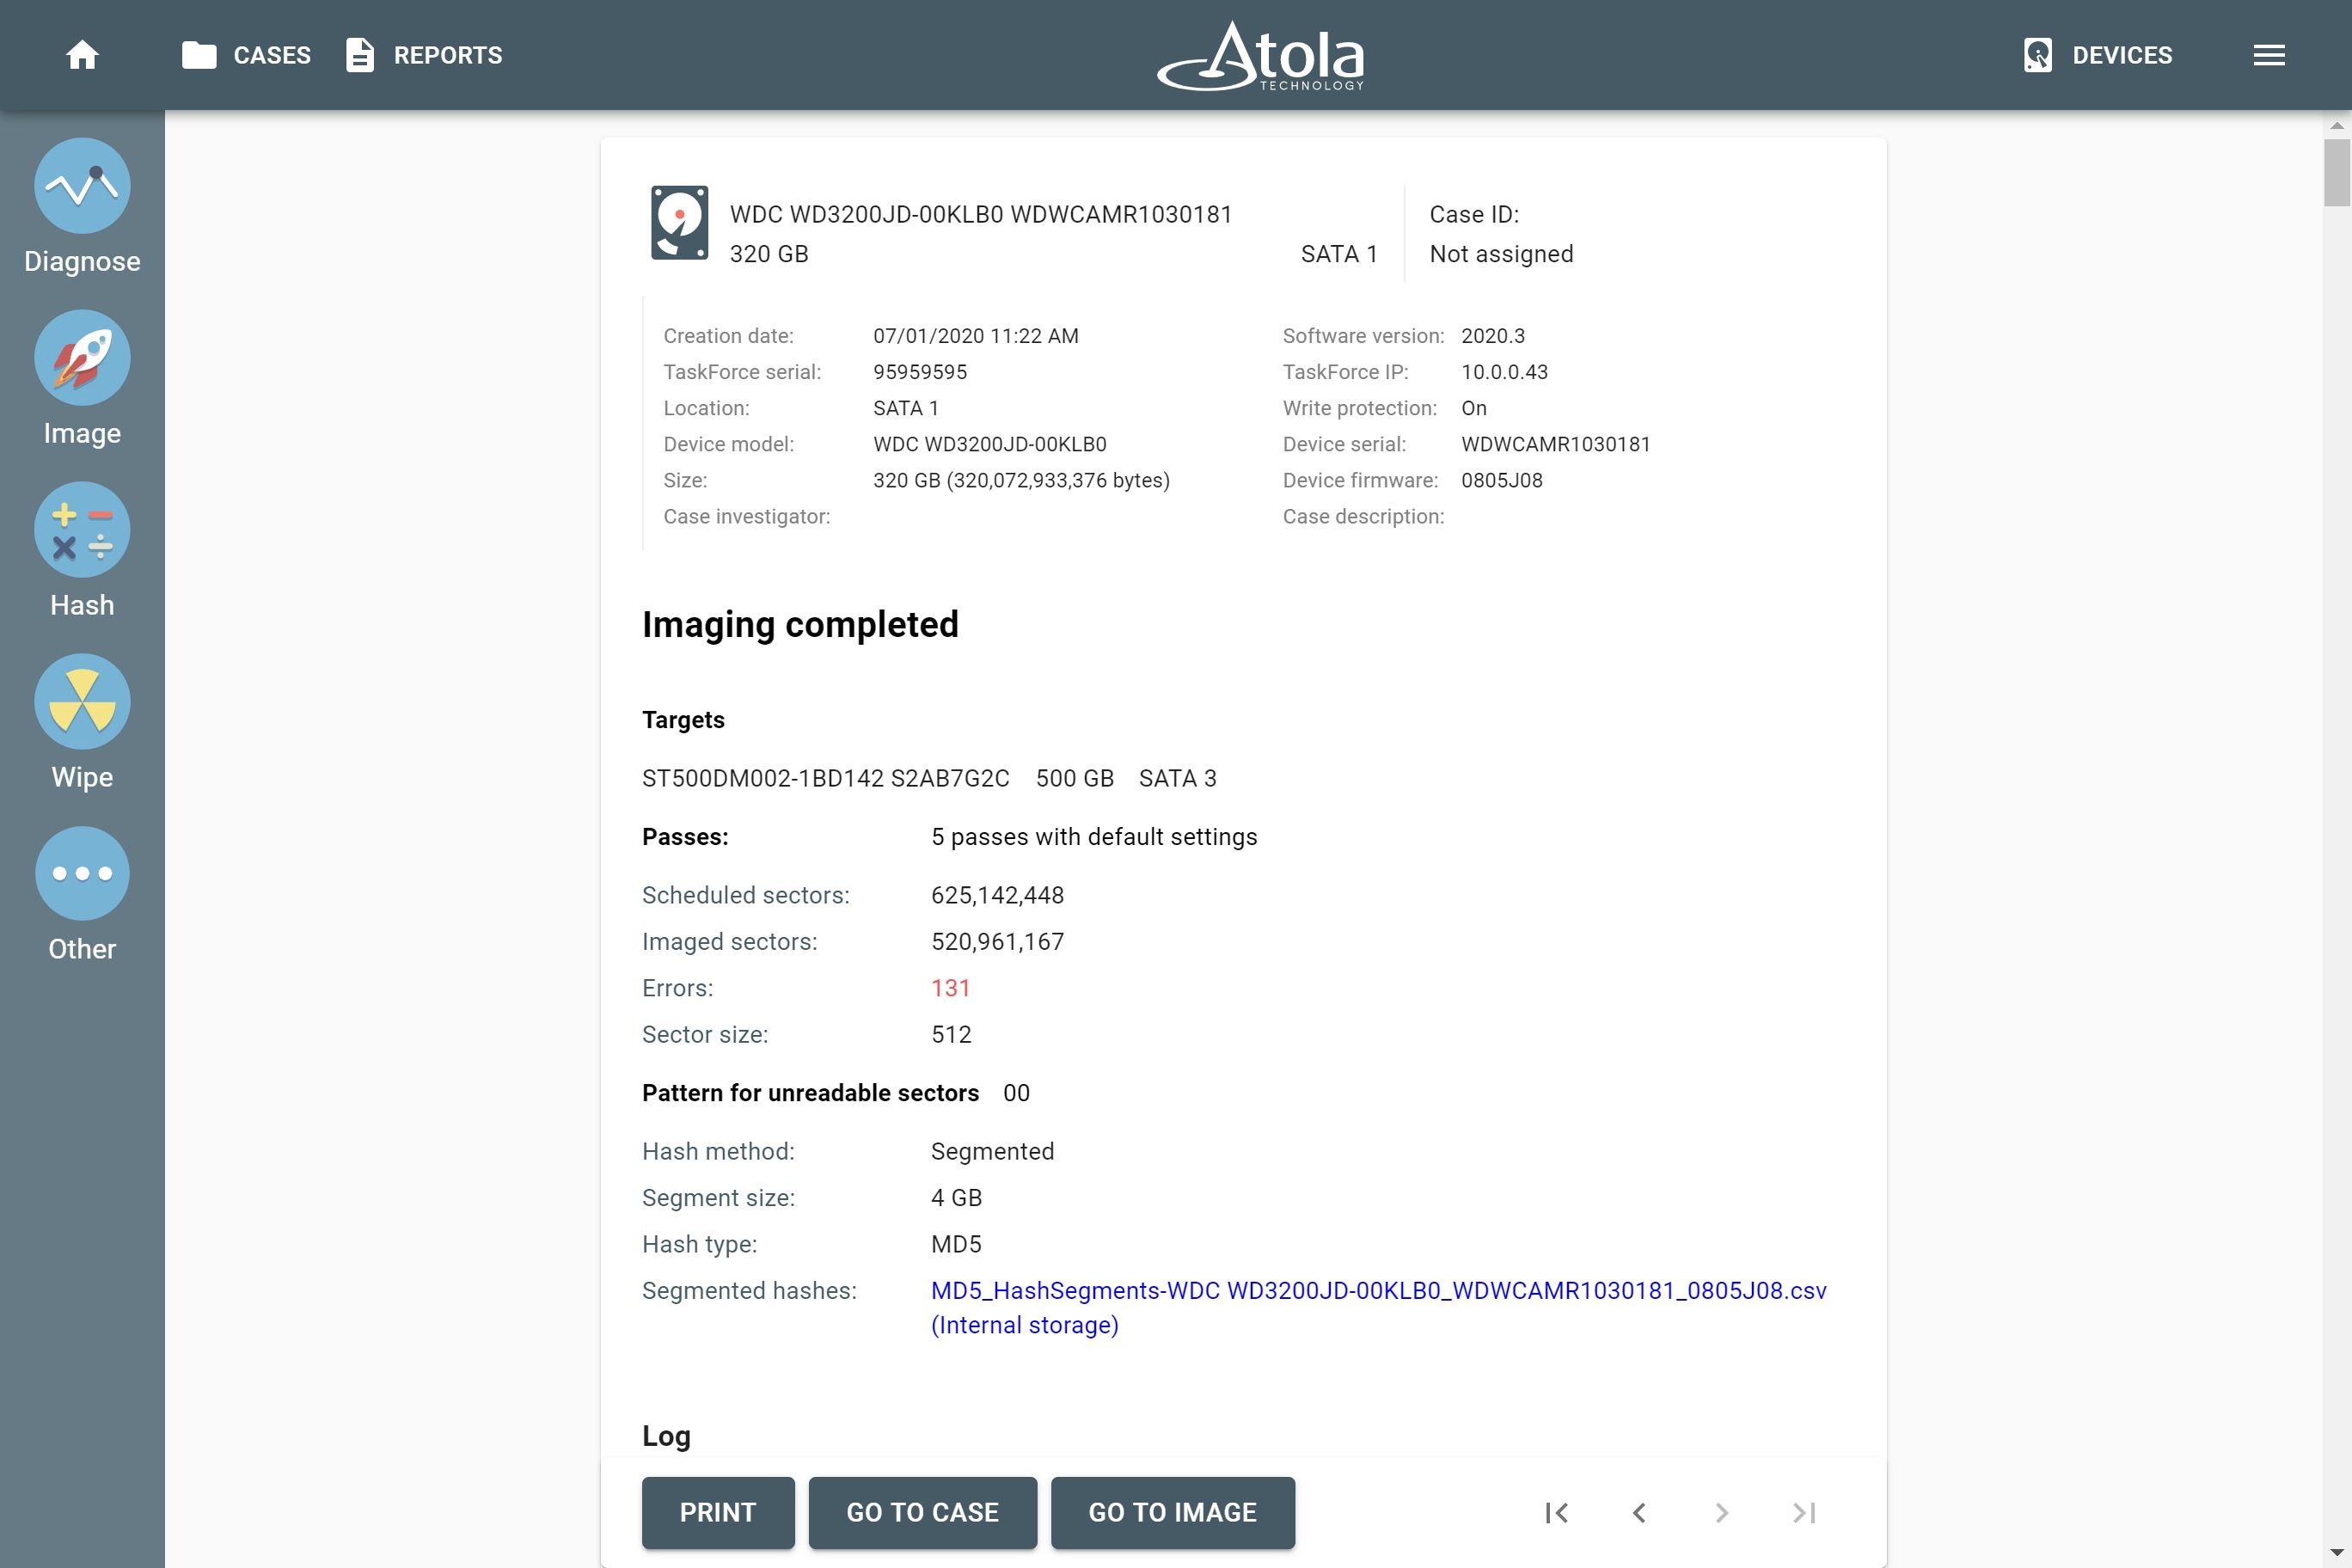Image resolution: width=2352 pixels, height=1568 pixels.
Task: Print the imaging report
Action: point(718,1512)
